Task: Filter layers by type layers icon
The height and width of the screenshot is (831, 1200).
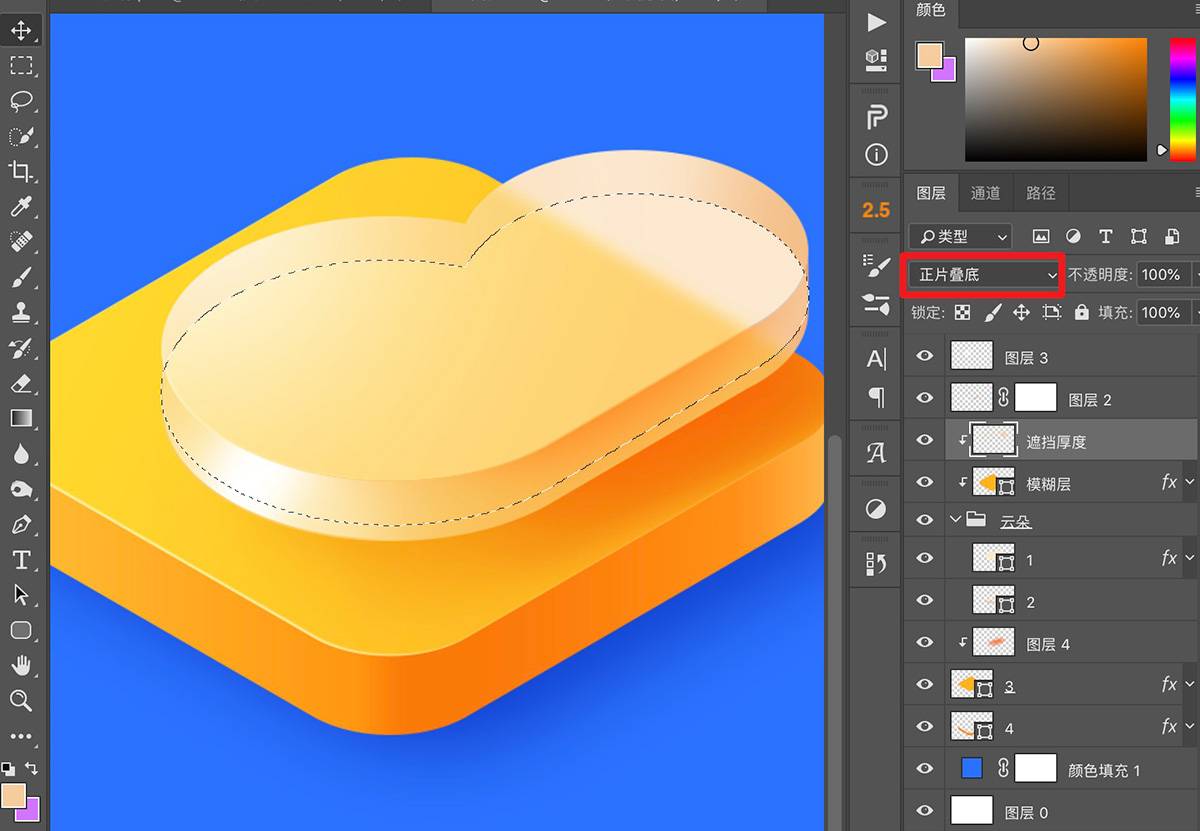Action: pyautogui.click(x=1105, y=237)
